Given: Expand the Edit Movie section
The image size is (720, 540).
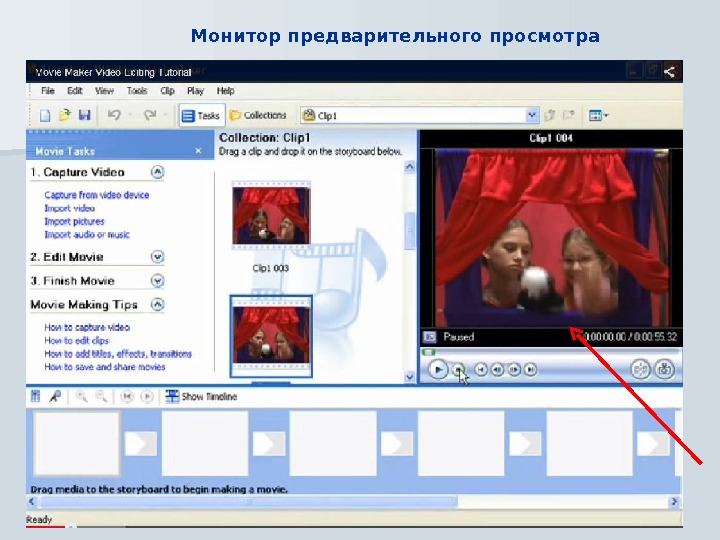Looking at the screenshot, I should tap(158, 257).
